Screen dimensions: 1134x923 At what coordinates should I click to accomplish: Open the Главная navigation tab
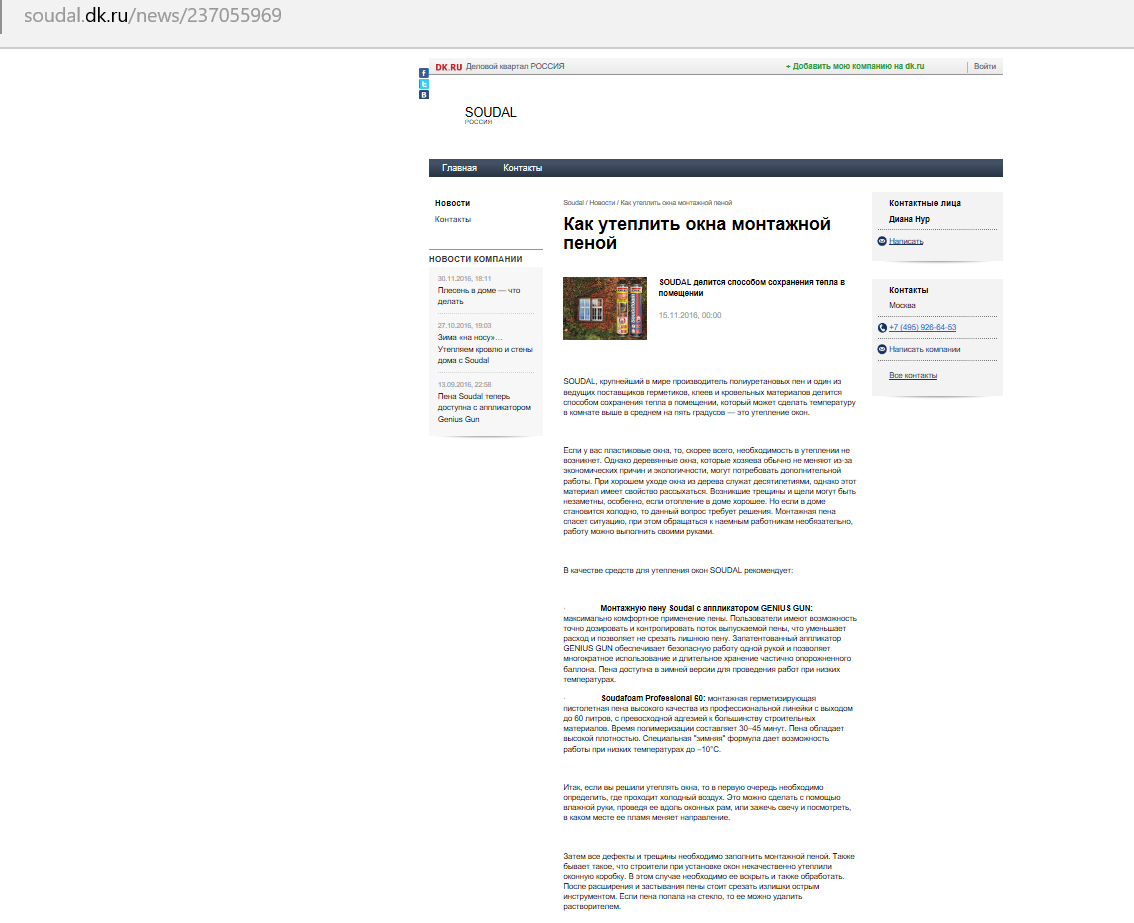click(459, 168)
